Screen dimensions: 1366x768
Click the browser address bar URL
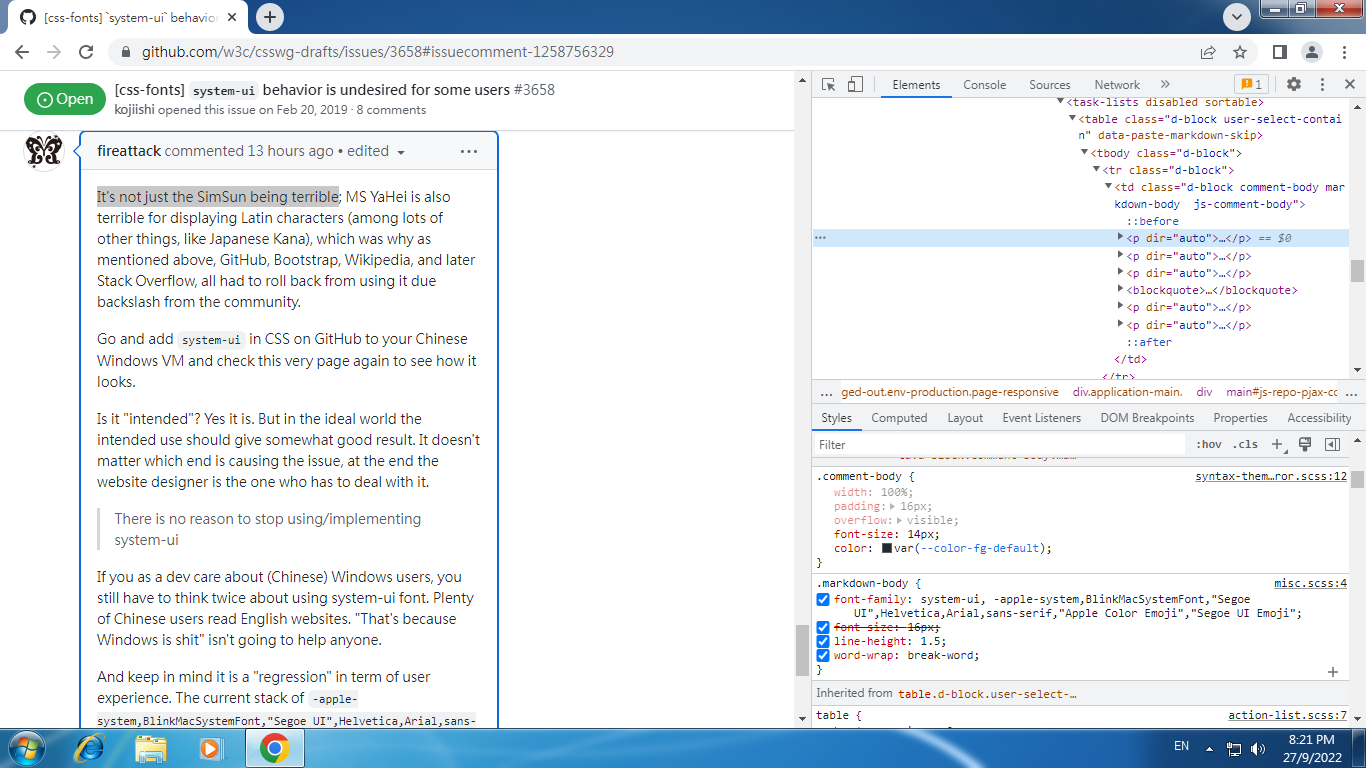[x=378, y=52]
